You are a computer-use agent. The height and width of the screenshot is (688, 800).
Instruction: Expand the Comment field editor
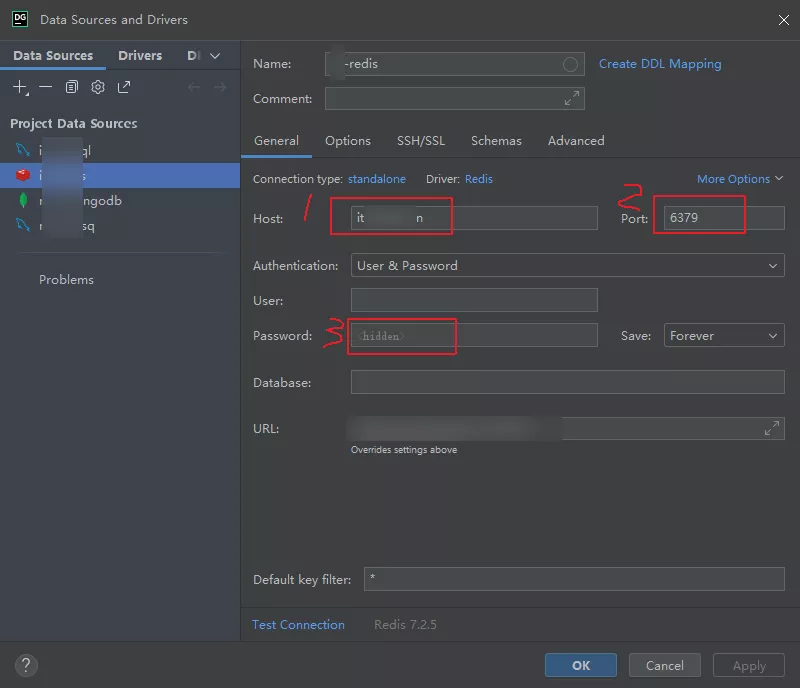point(571,98)
